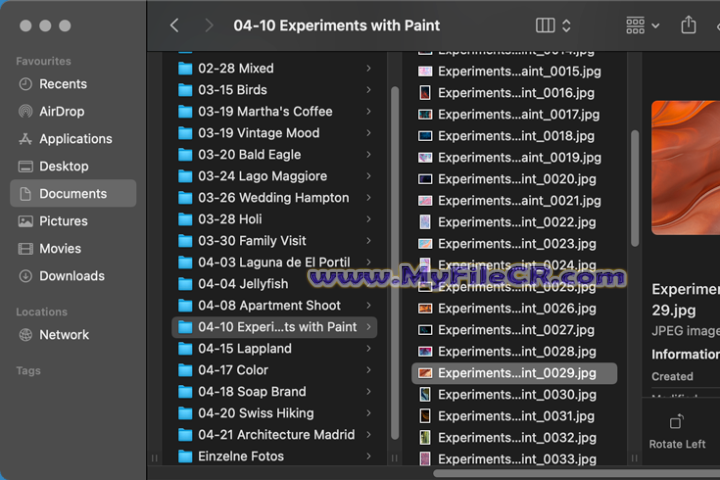Go back with the left chevron button
The width and height of the screenshot is (720, 480).
tap(174, 25)
